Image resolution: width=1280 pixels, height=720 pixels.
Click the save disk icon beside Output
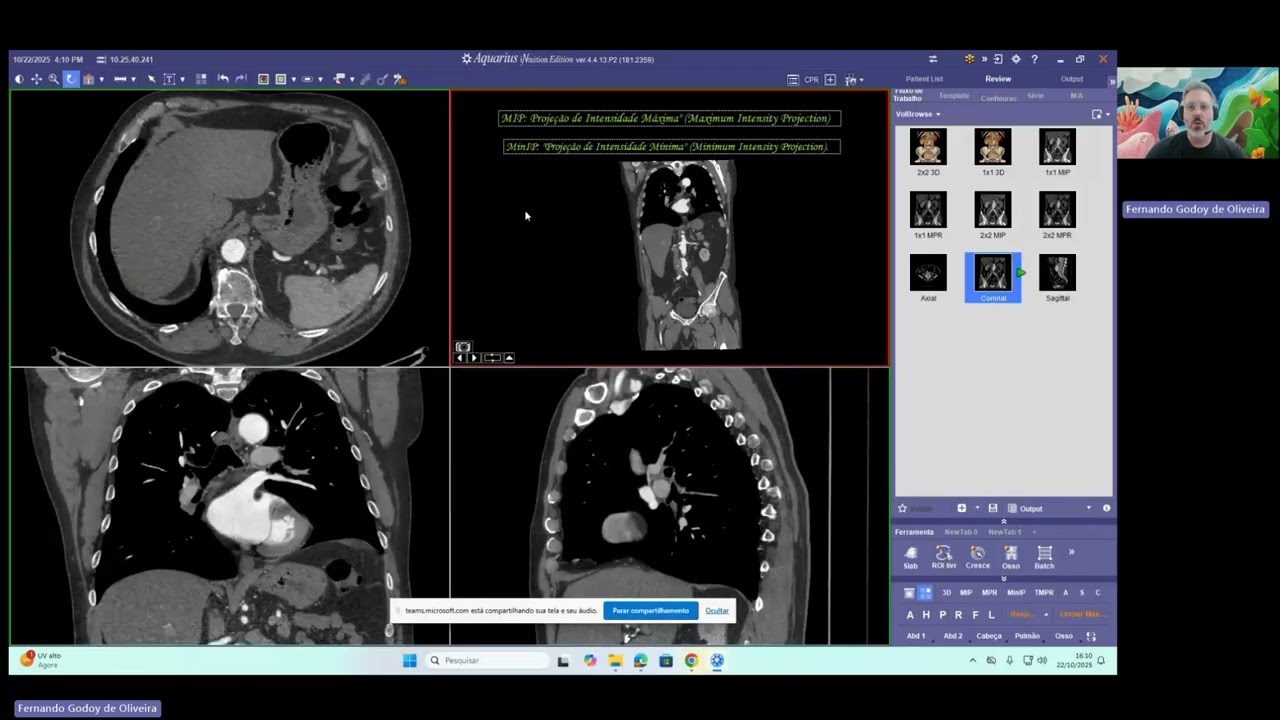pyautogui.click(x=993, y=508)
